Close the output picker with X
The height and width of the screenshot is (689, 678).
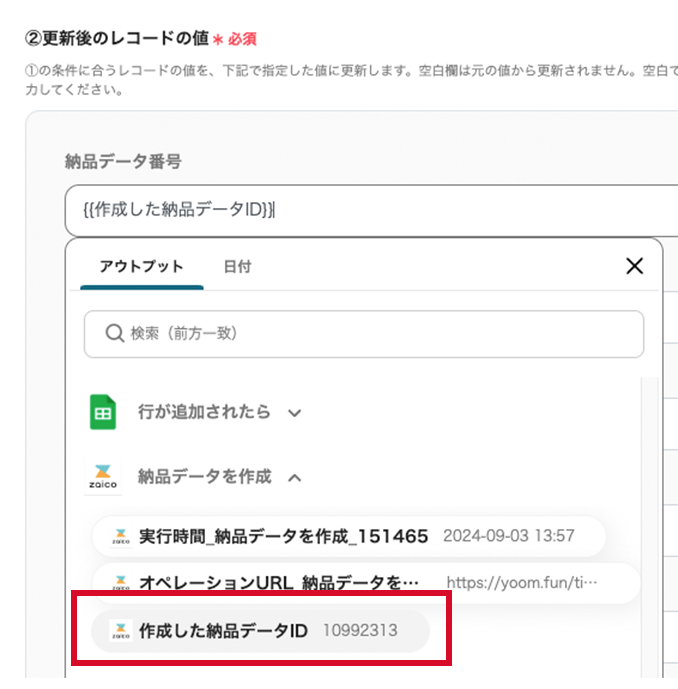pyautogui.click(x=634, y=266)
